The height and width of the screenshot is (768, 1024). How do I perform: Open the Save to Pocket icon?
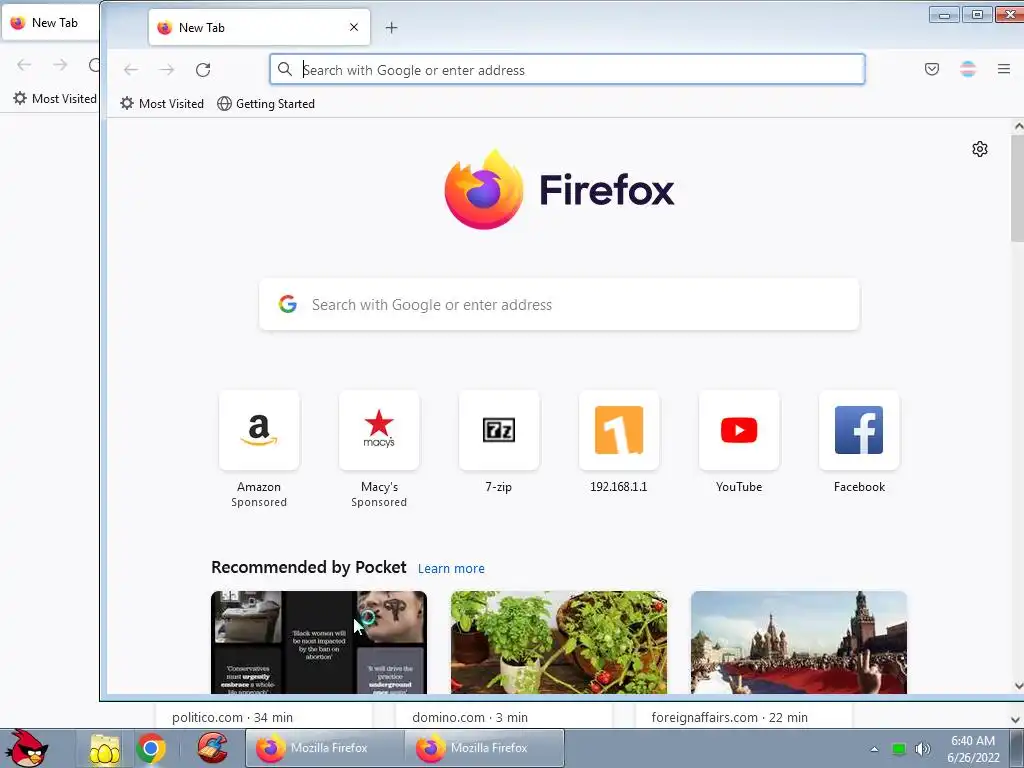pos(932,69)
